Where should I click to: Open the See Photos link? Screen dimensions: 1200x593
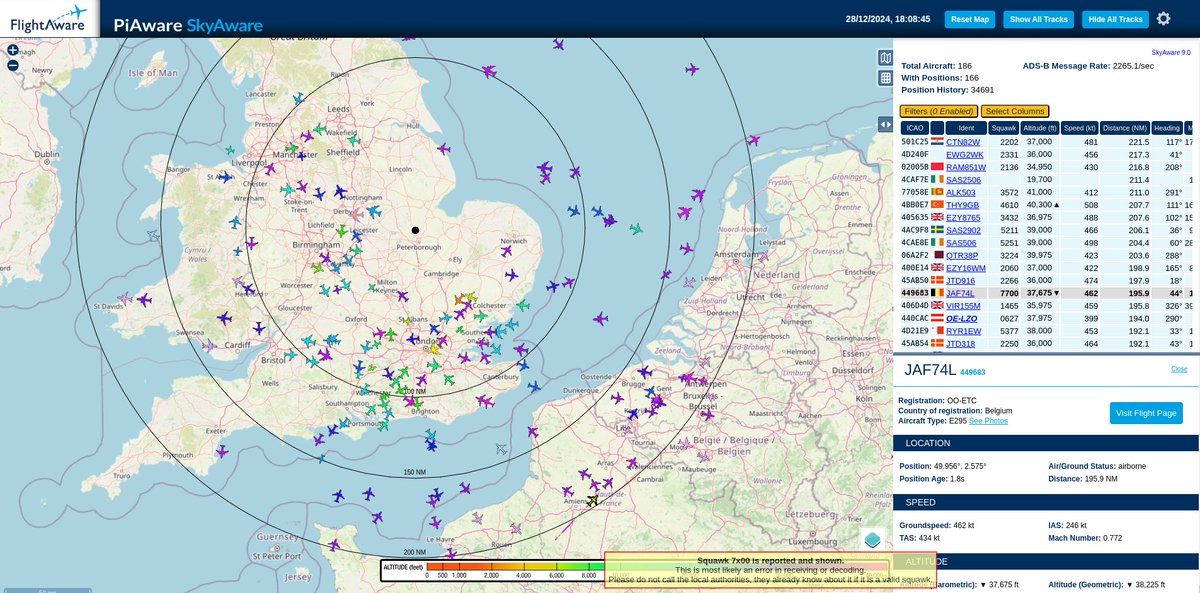tap(988, 421)
